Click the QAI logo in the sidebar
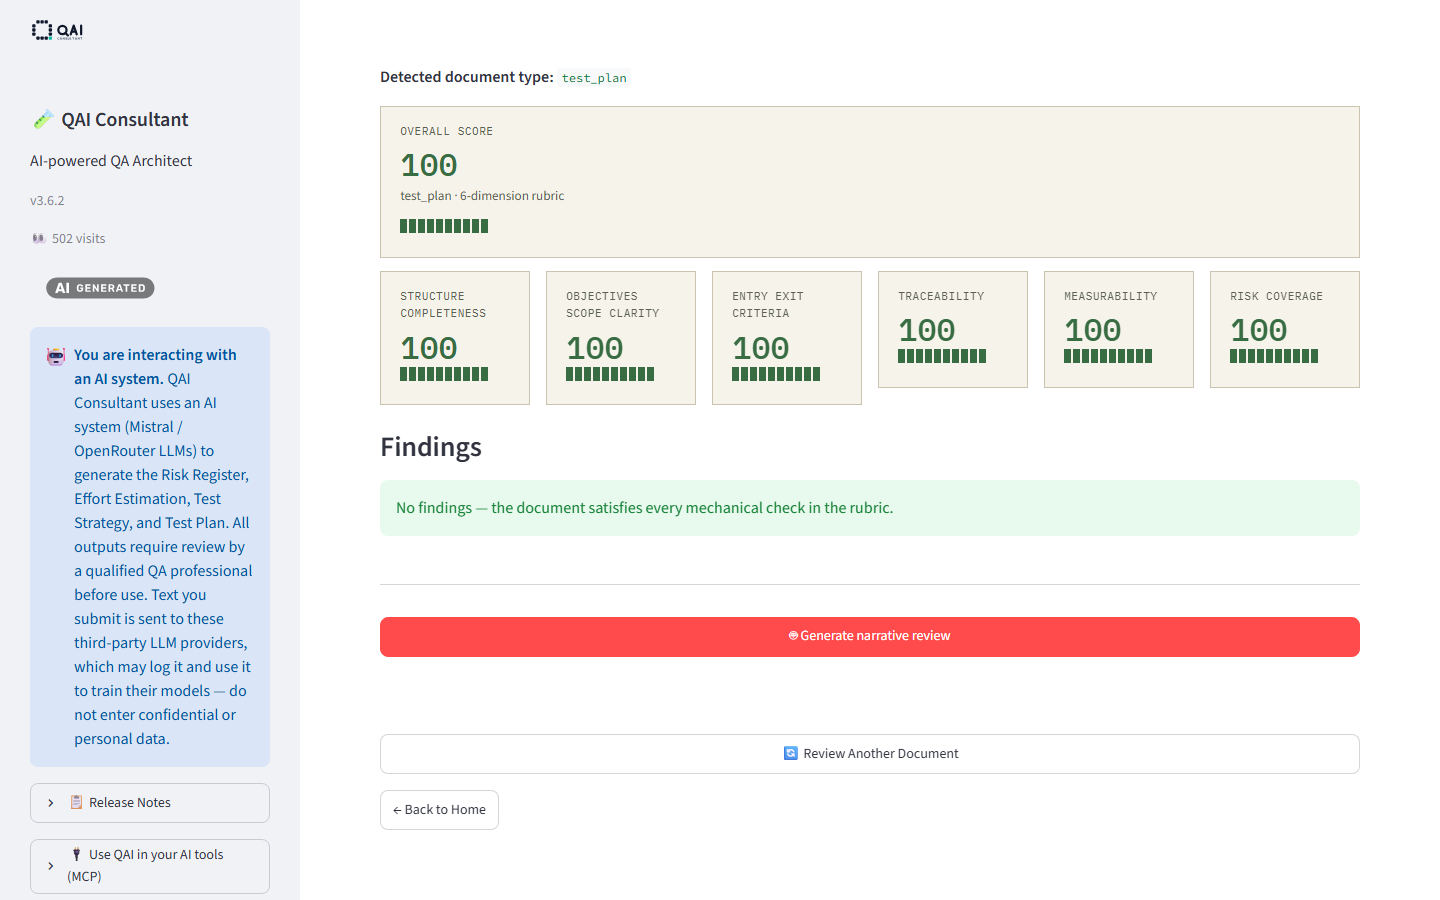The image size is (1440, 900). (57, 30)
